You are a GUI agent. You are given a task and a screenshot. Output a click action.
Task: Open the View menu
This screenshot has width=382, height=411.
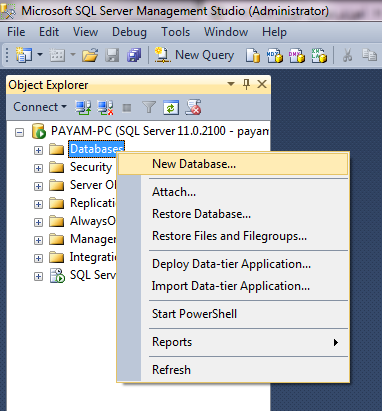(85, 32)
